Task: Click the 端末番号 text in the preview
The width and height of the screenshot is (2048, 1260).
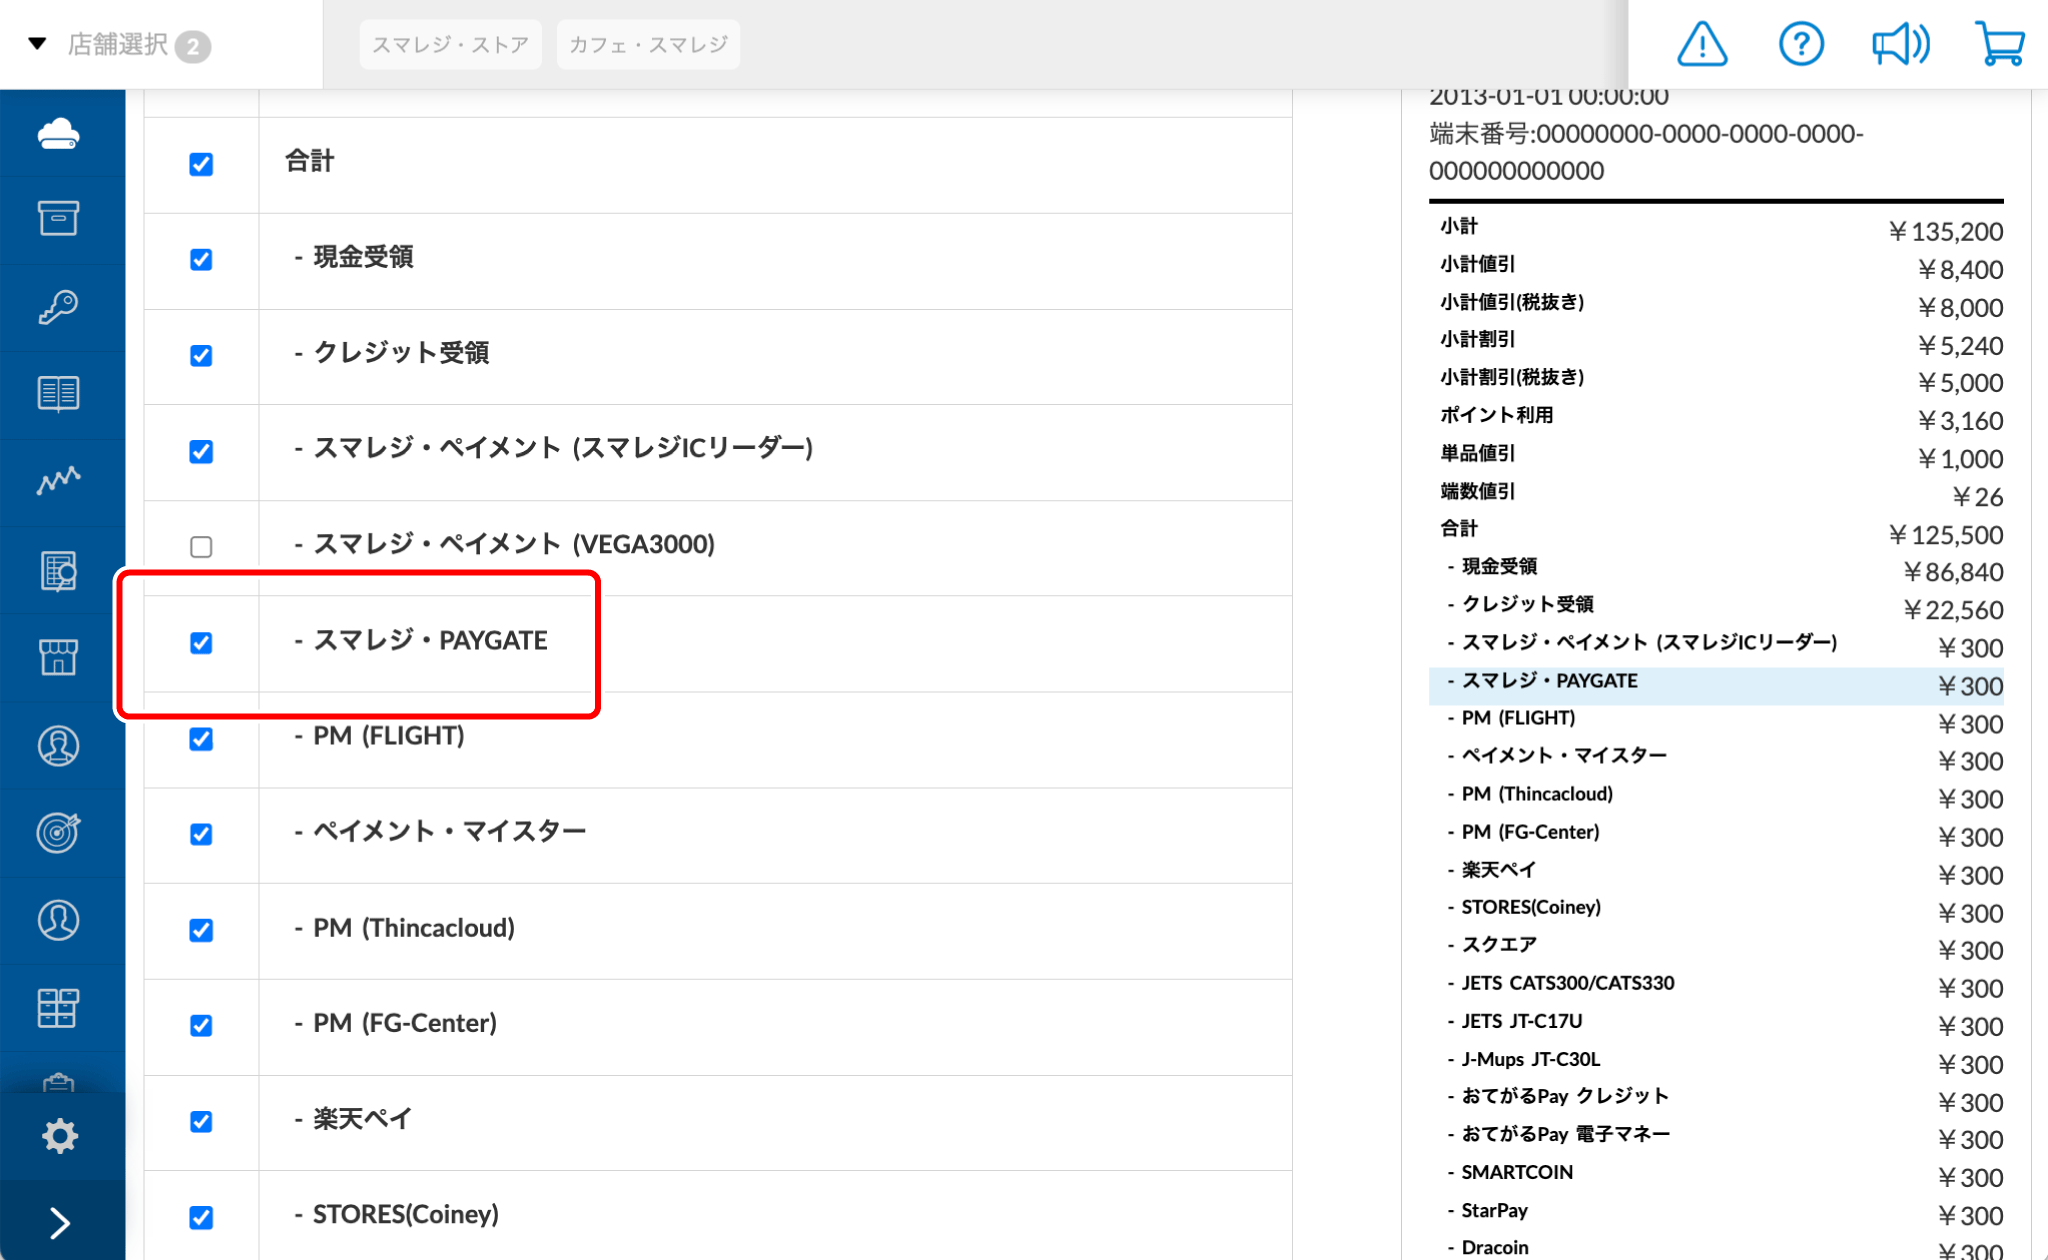Action: pyautogui.click(x=1646, y=152)
